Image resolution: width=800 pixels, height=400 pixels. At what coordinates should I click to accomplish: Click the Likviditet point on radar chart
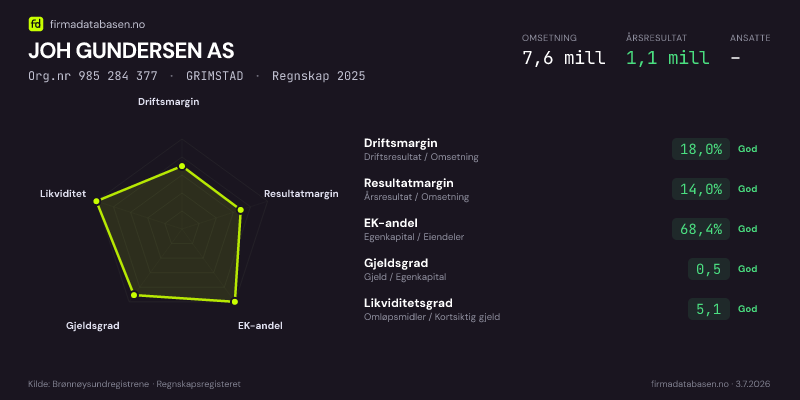(x=96, y=202)
